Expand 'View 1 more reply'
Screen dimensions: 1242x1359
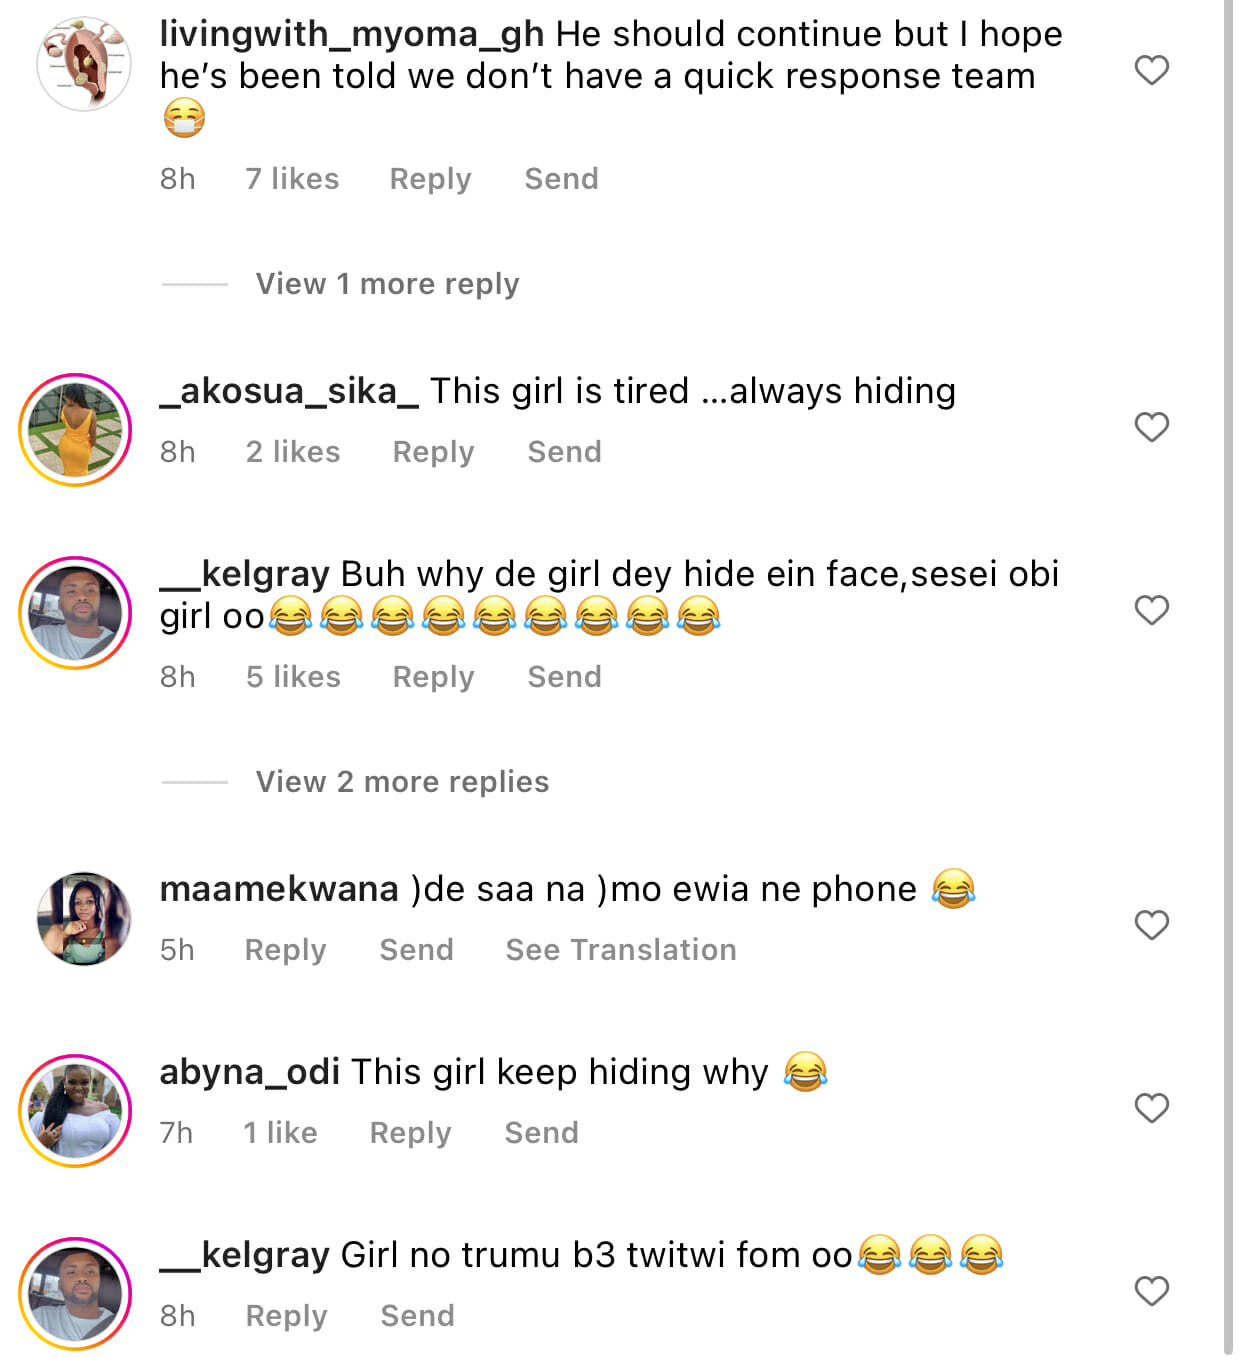[387, 284]
